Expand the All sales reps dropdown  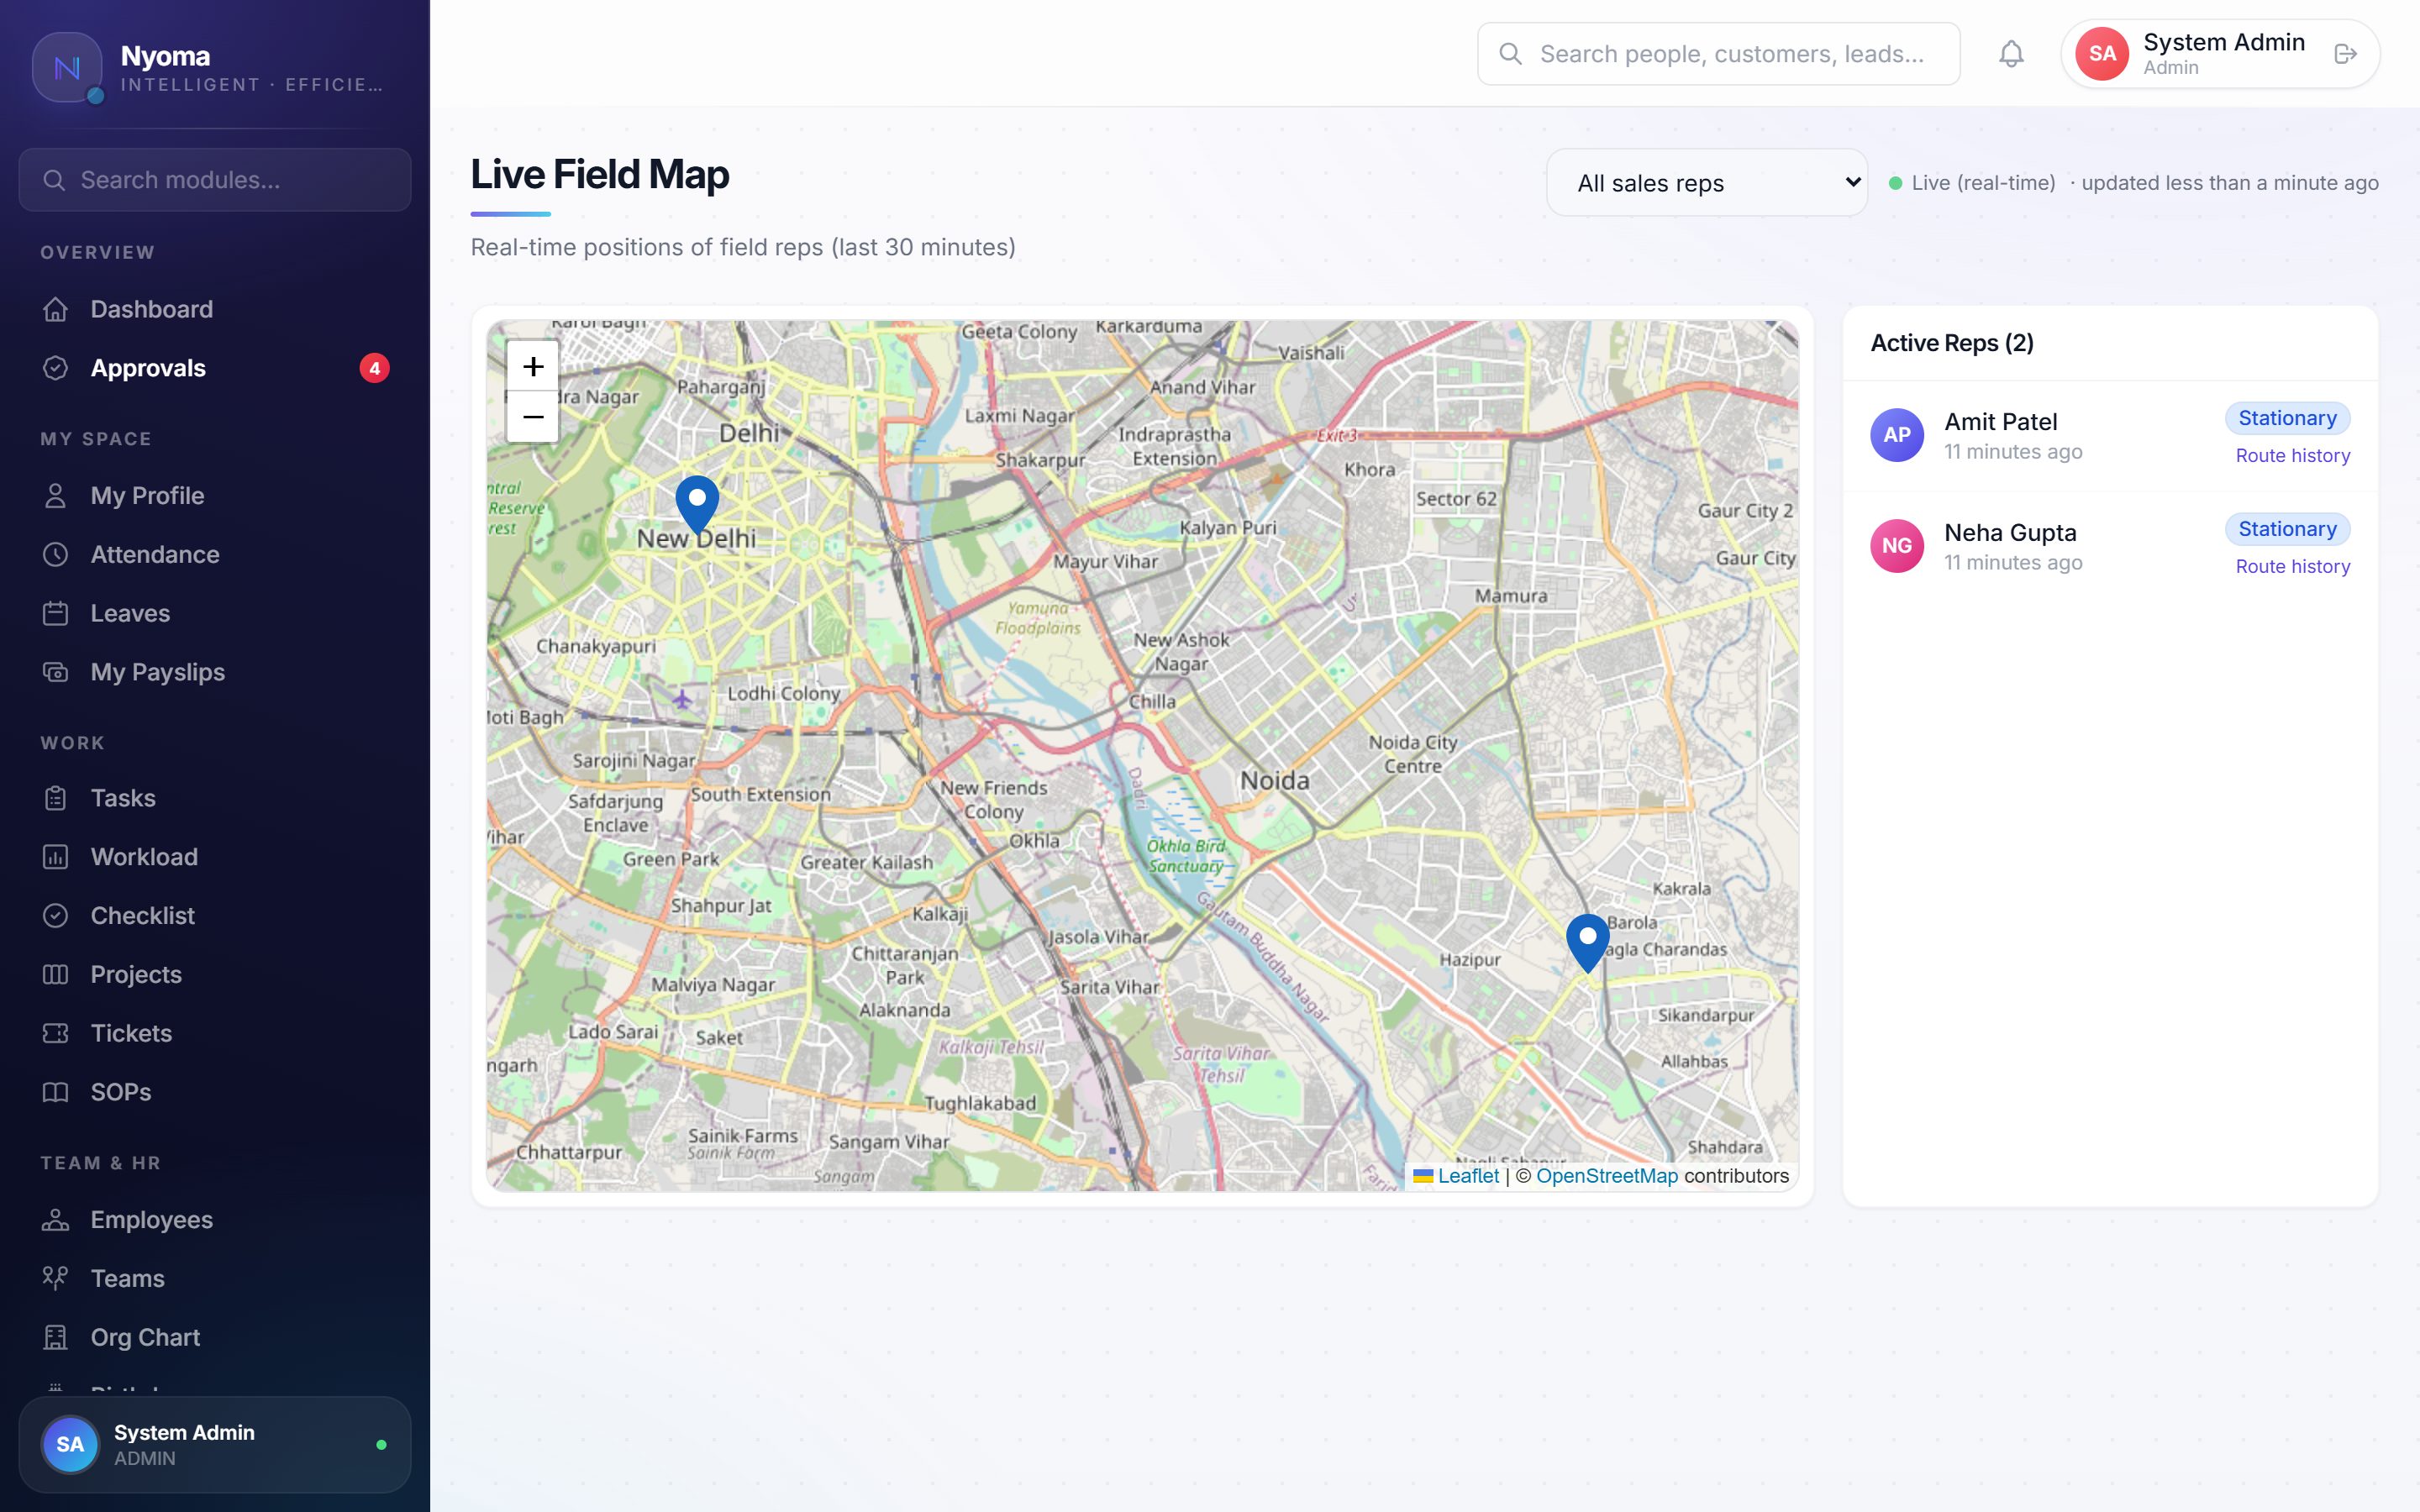(1707, 183)
